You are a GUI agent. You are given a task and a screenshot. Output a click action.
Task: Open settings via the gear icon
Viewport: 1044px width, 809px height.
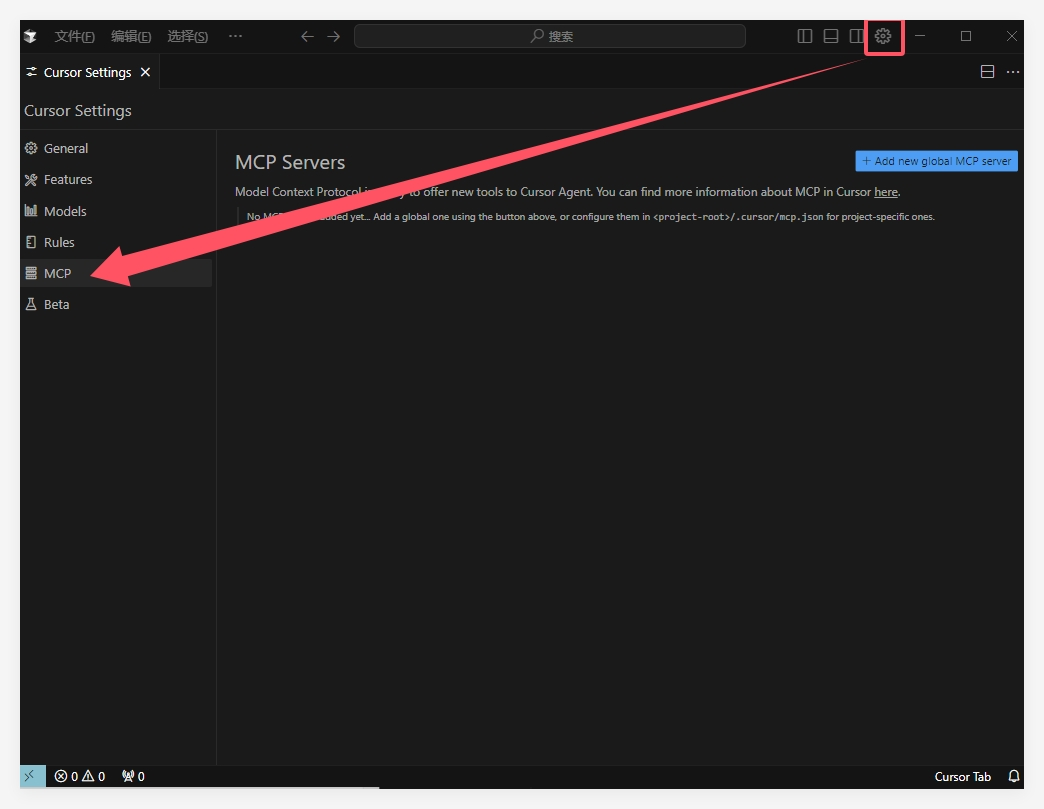pos(882,36)
